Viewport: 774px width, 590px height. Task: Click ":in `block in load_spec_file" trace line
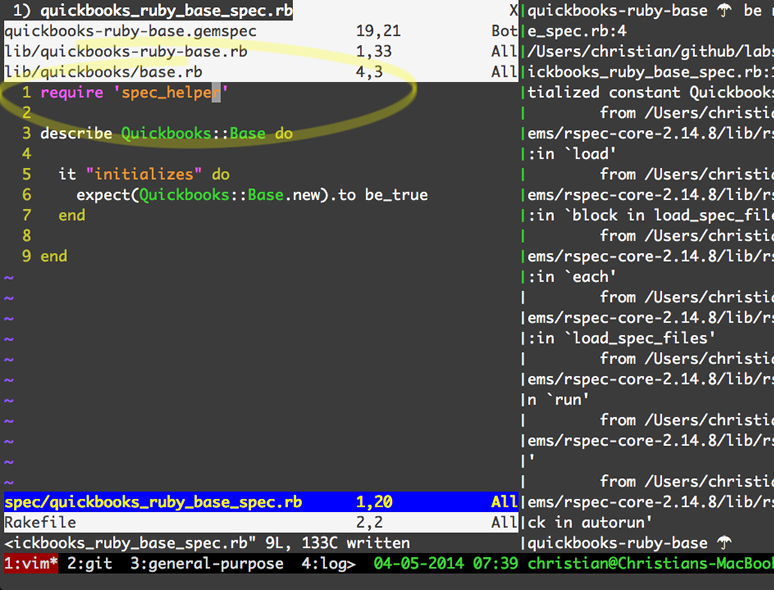(650, 215)
